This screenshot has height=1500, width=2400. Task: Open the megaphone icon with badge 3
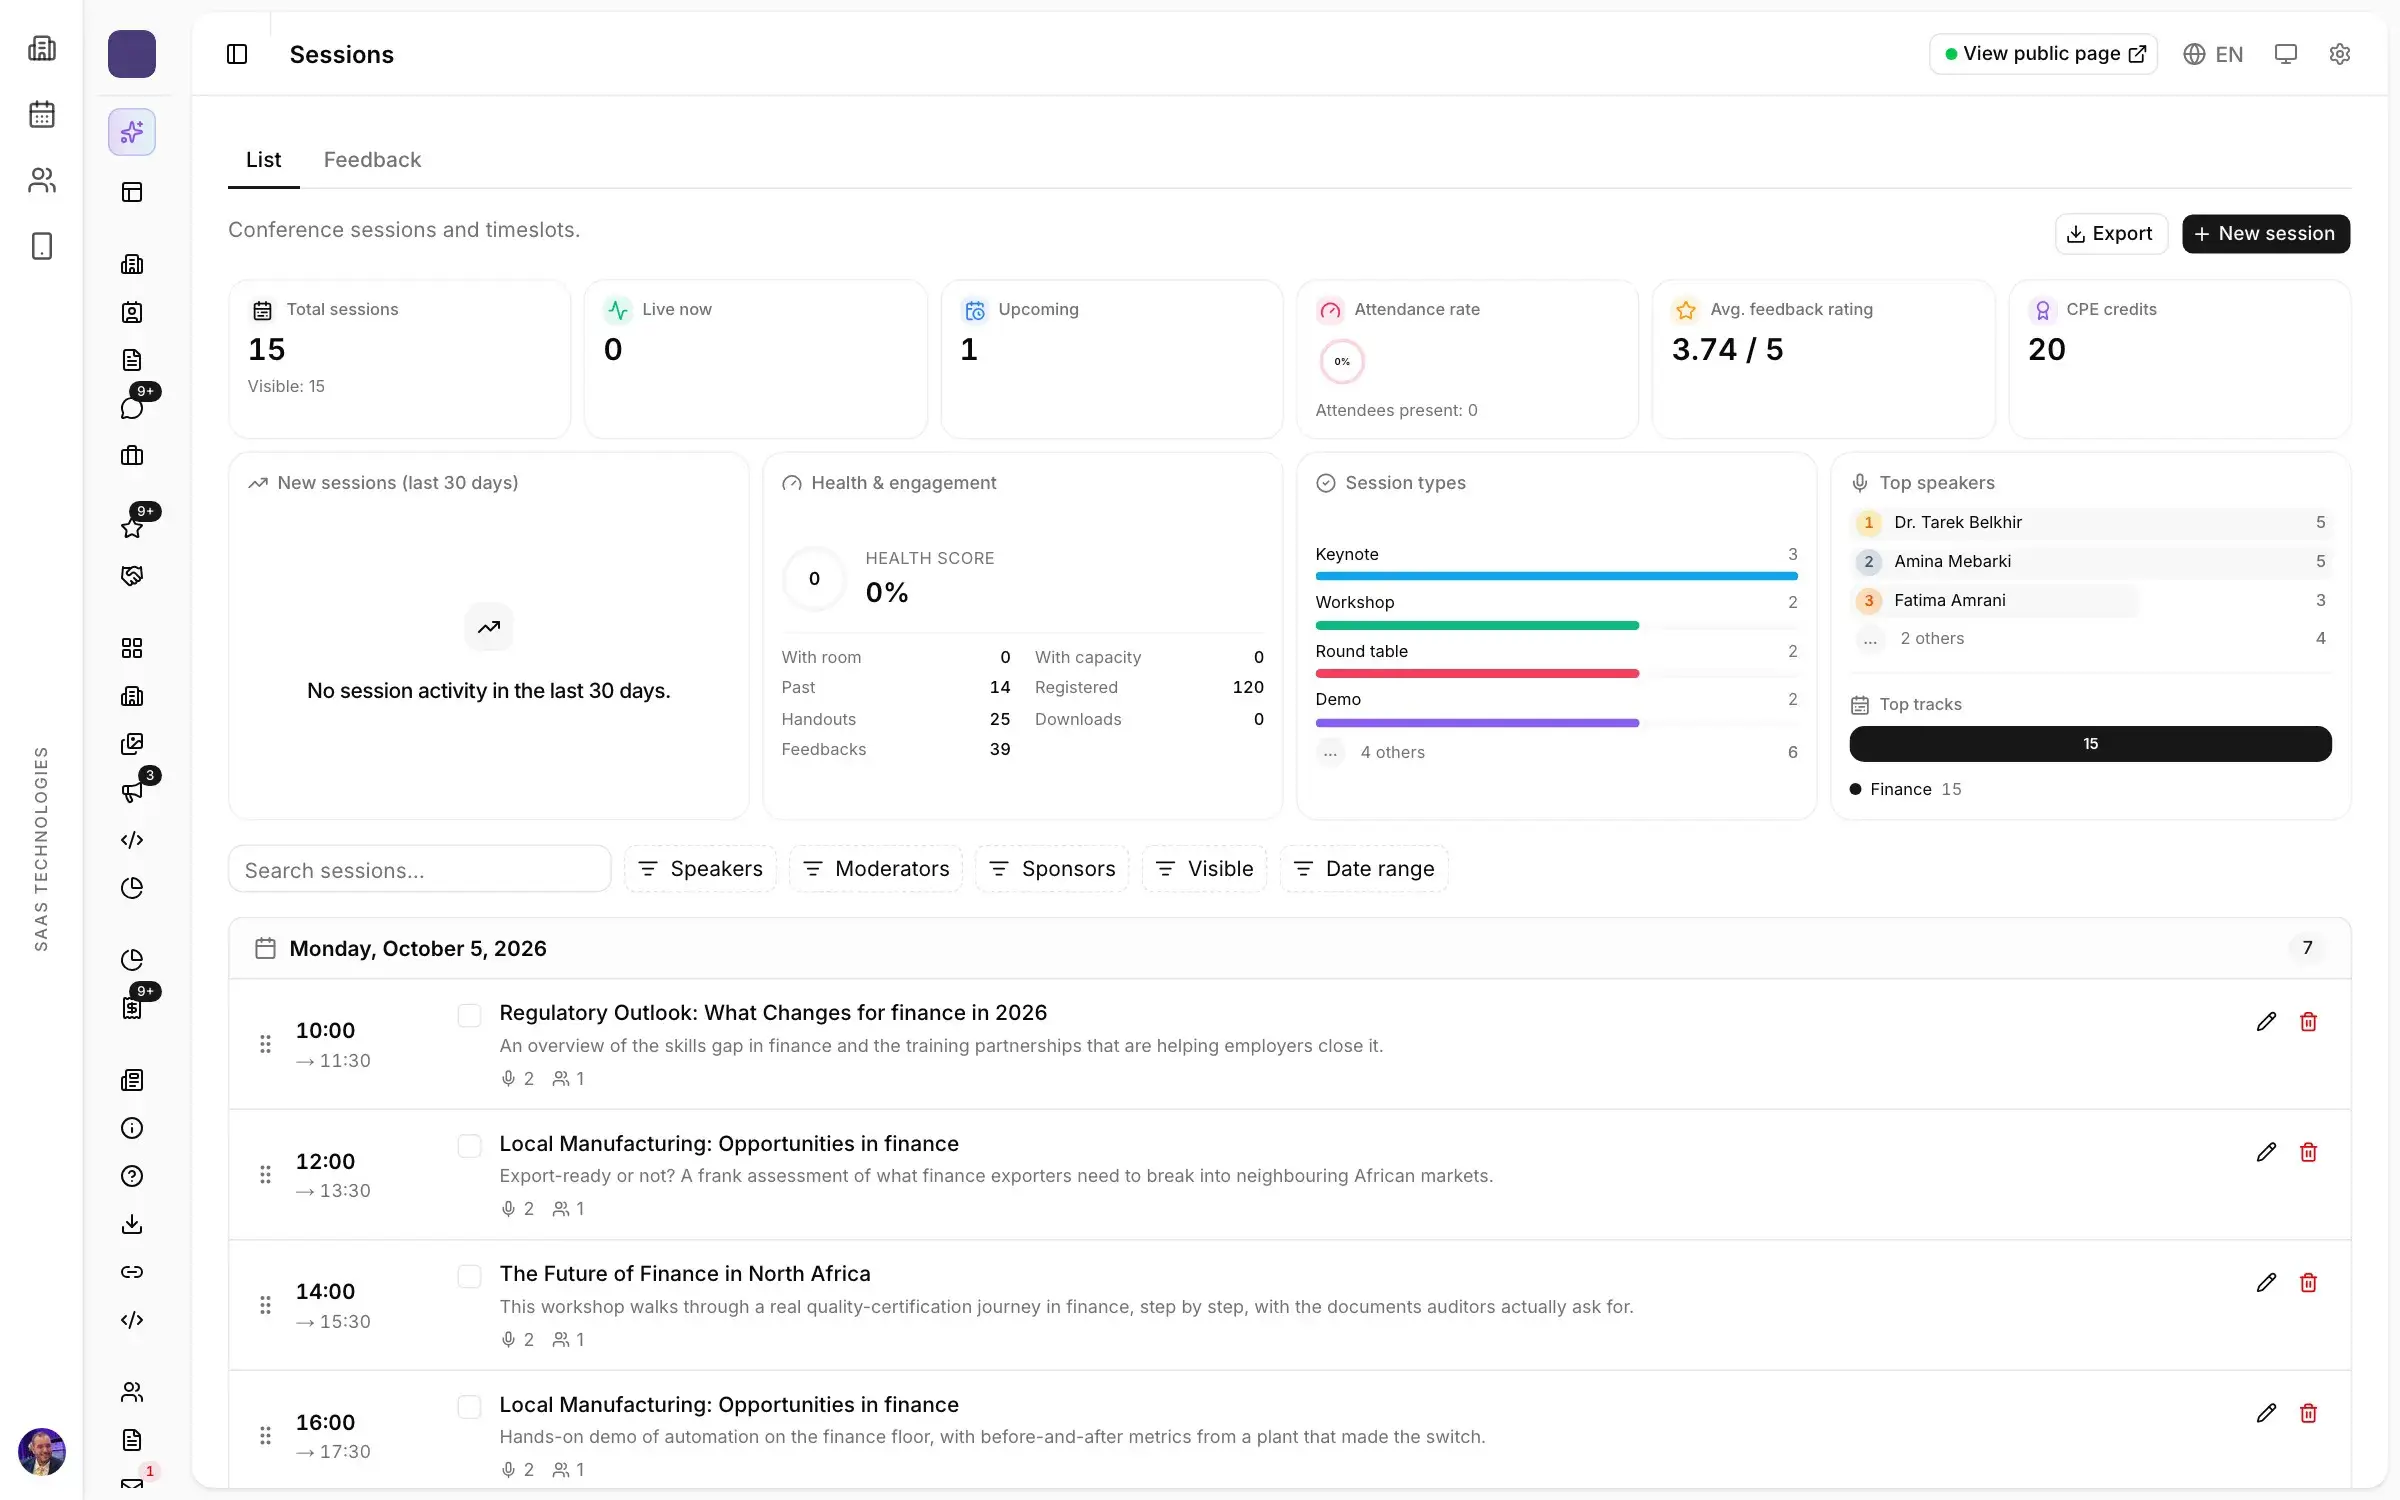pos(132,792)
